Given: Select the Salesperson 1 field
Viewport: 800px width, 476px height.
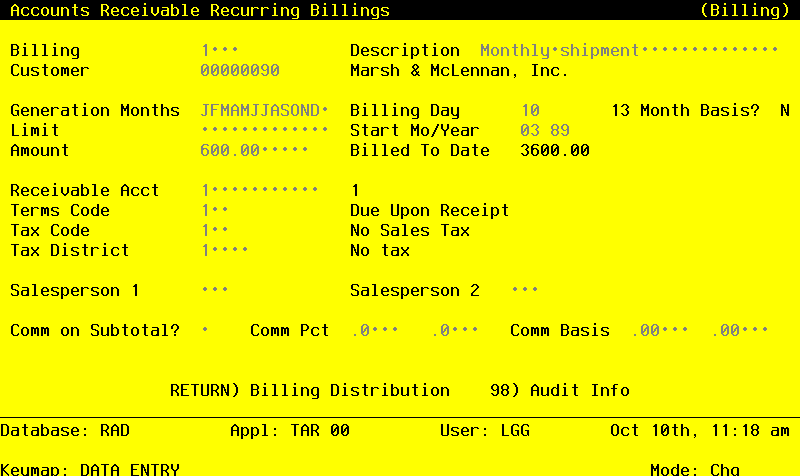Looking at the screenshot, I should click(214, 290).
